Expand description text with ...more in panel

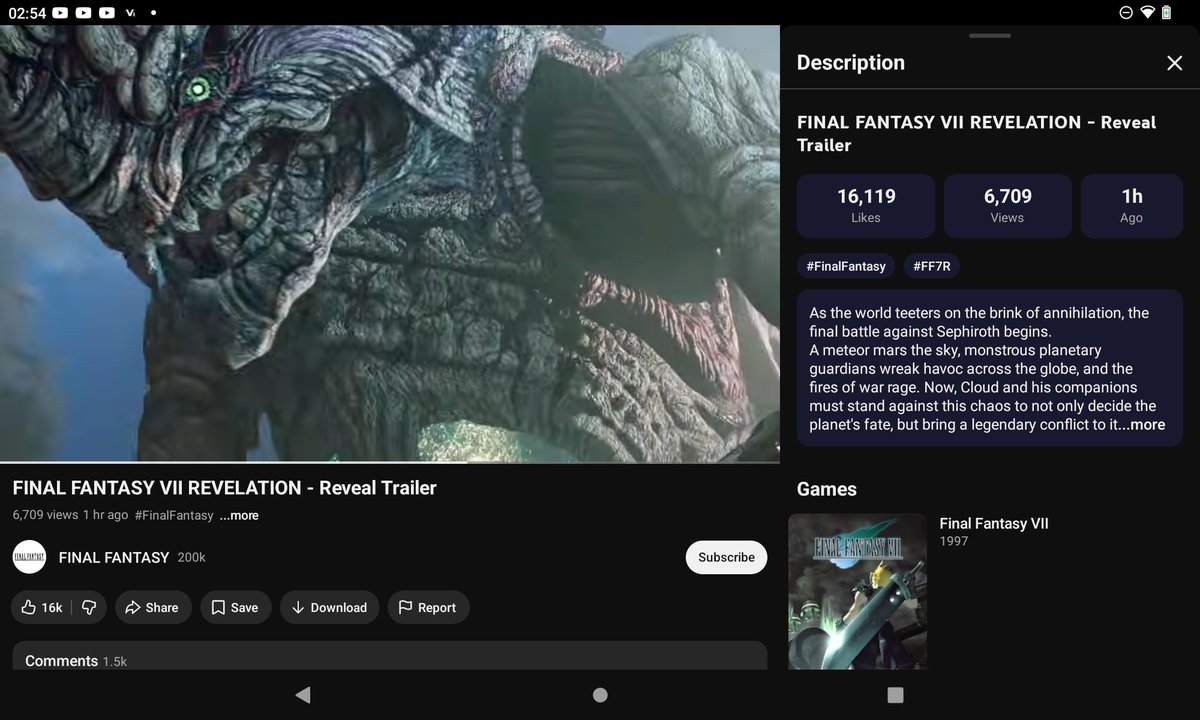[1141, 424]
